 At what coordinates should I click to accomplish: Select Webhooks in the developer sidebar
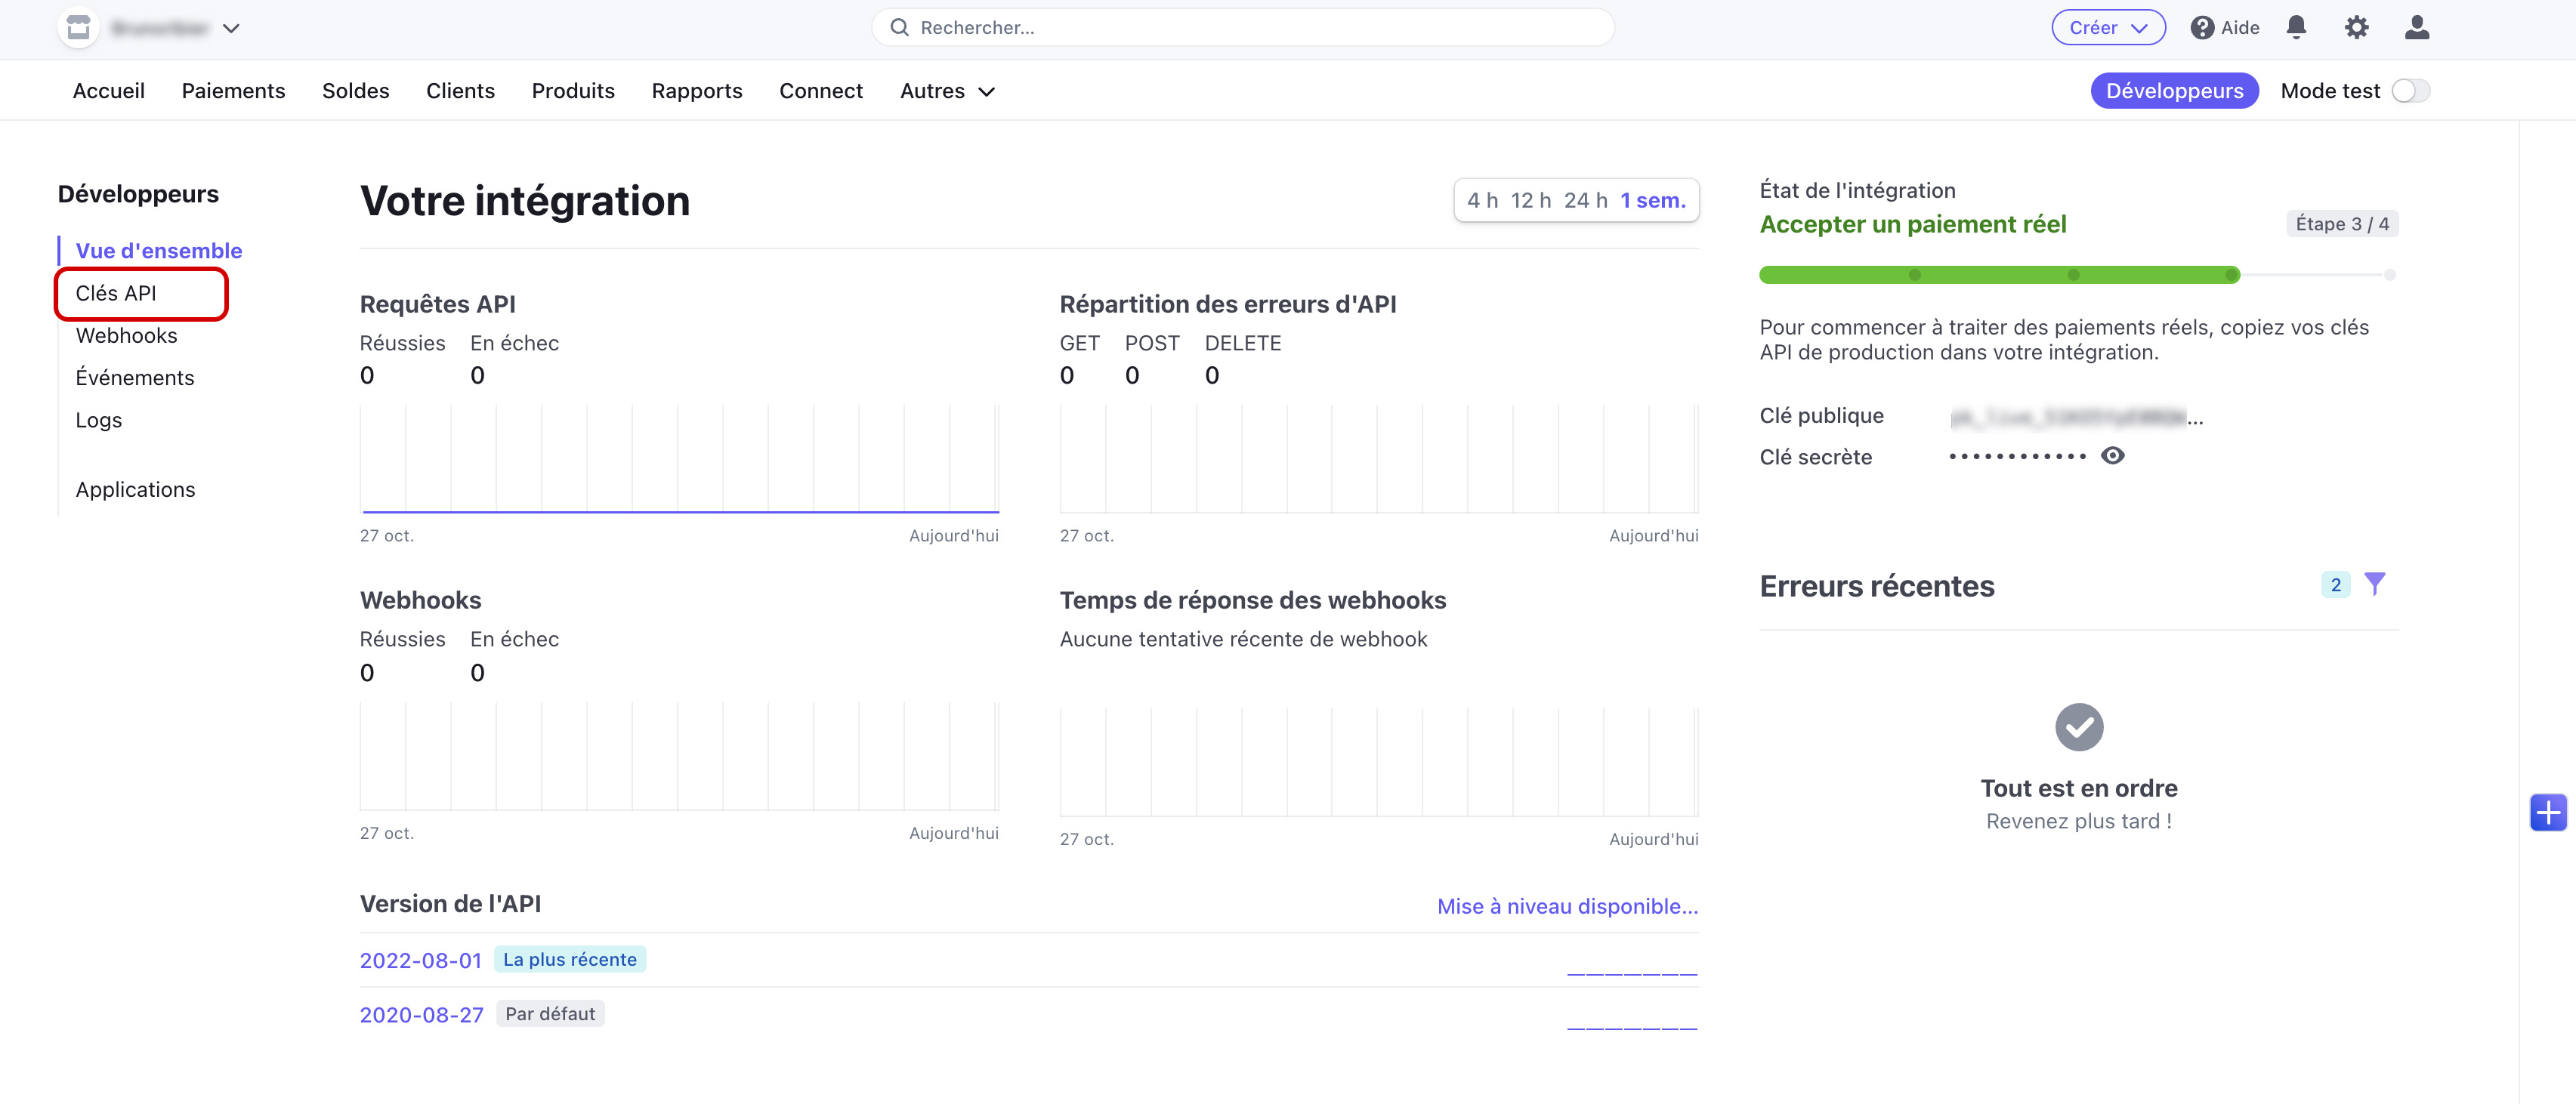click(x=126, y=336)
